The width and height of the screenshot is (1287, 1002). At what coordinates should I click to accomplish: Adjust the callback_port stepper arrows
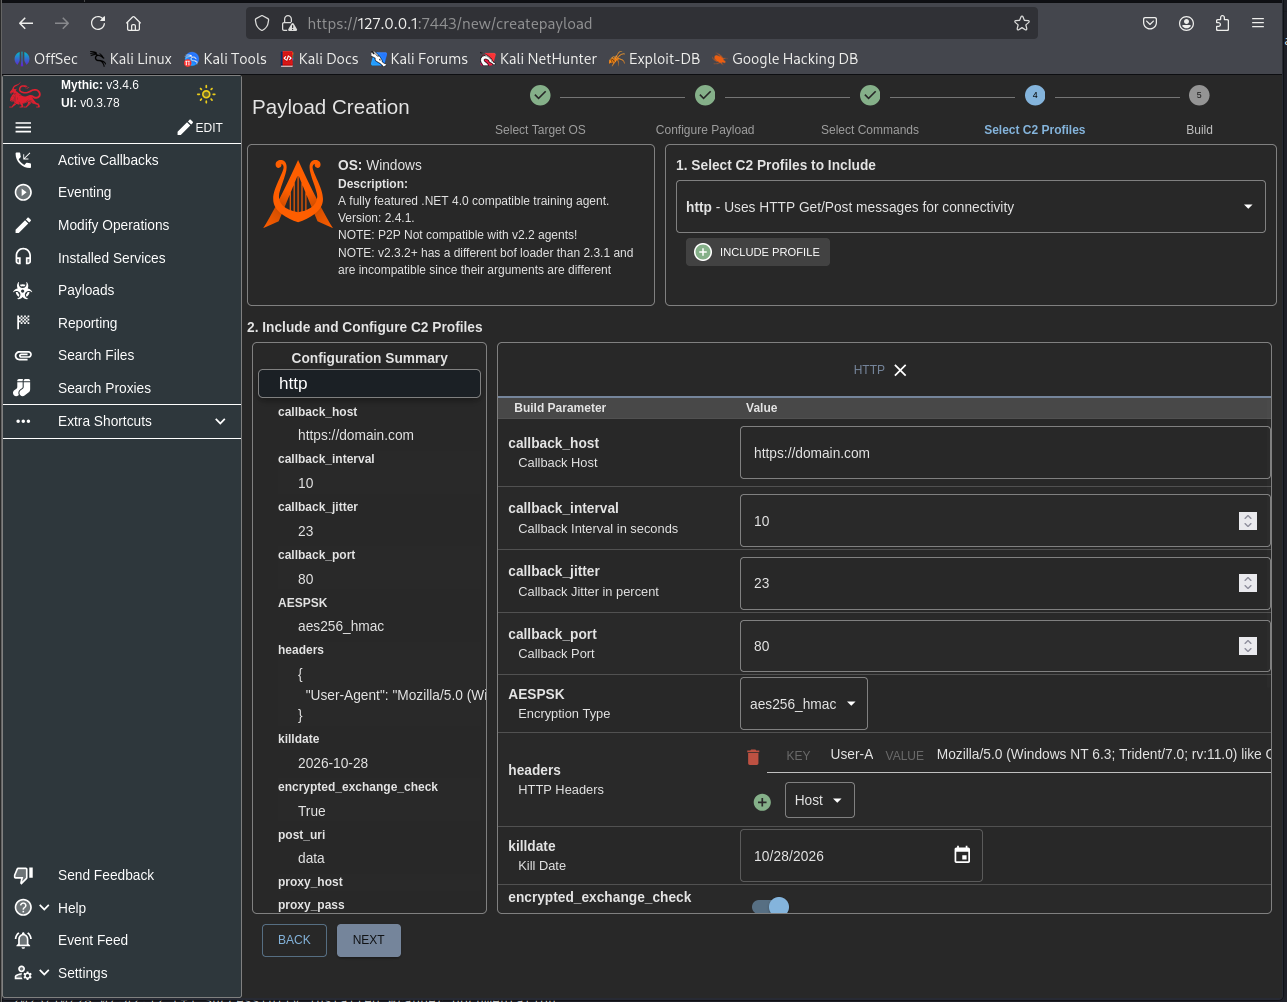pyautogui.click(x=1247, y=646)
